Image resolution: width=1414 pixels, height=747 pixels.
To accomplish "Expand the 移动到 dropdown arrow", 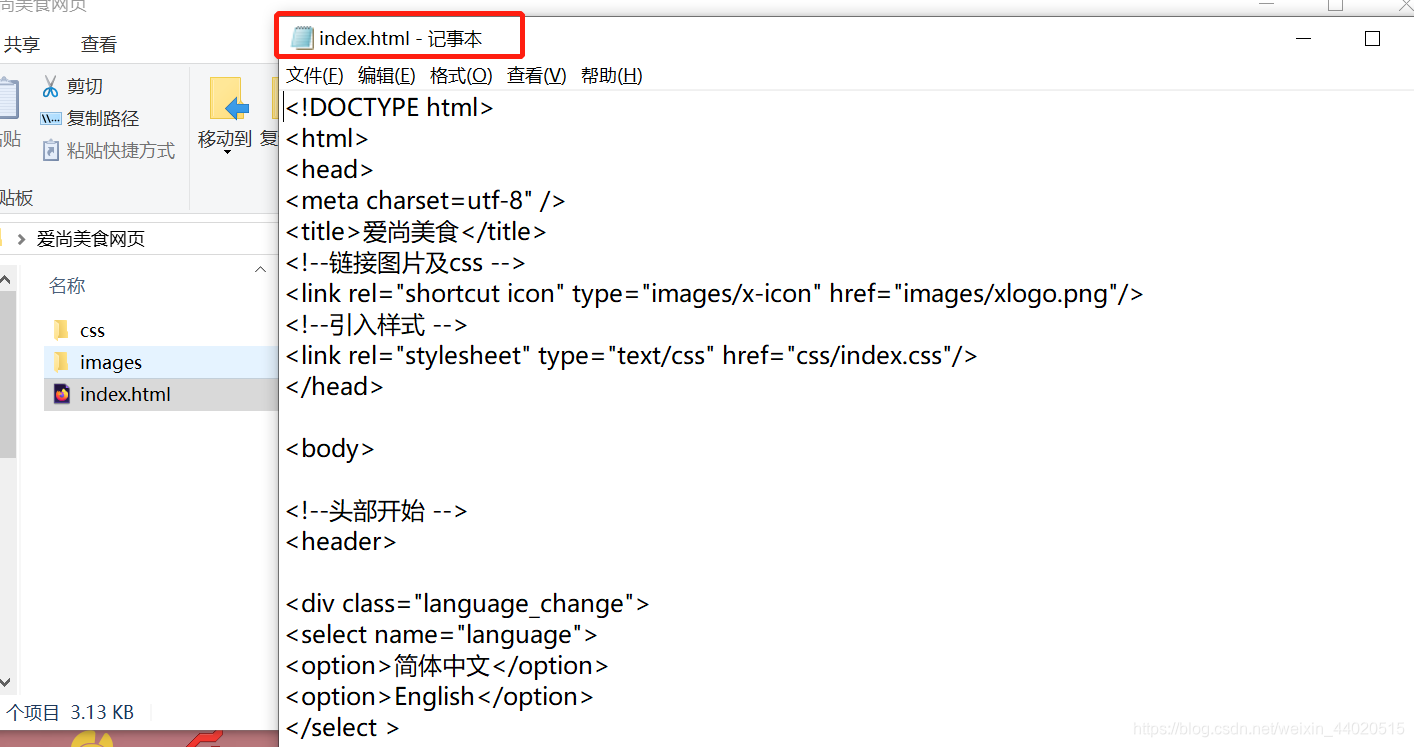I will coord(226,153).
